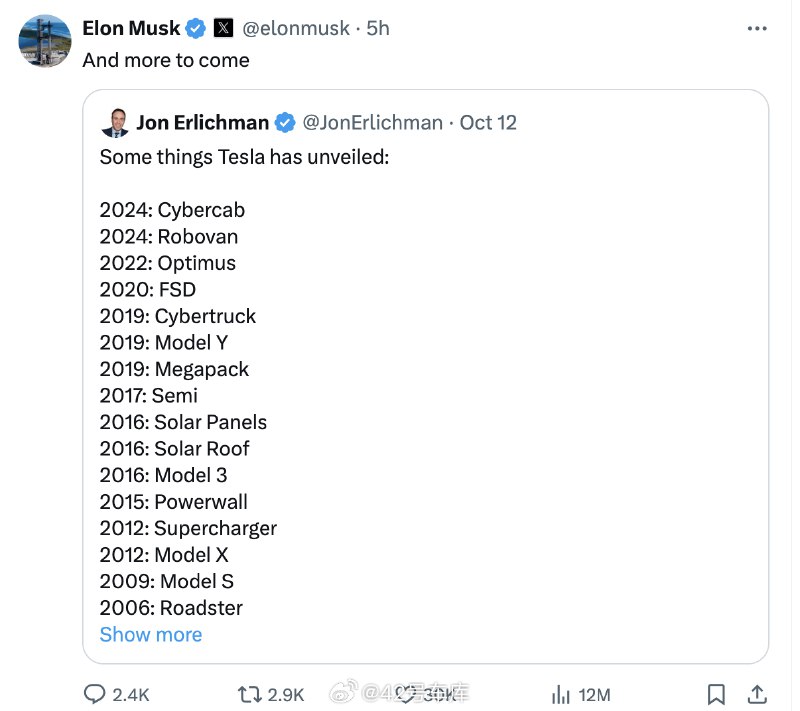
Task: Open the @JonErlichman handle link
Action: 372,123
